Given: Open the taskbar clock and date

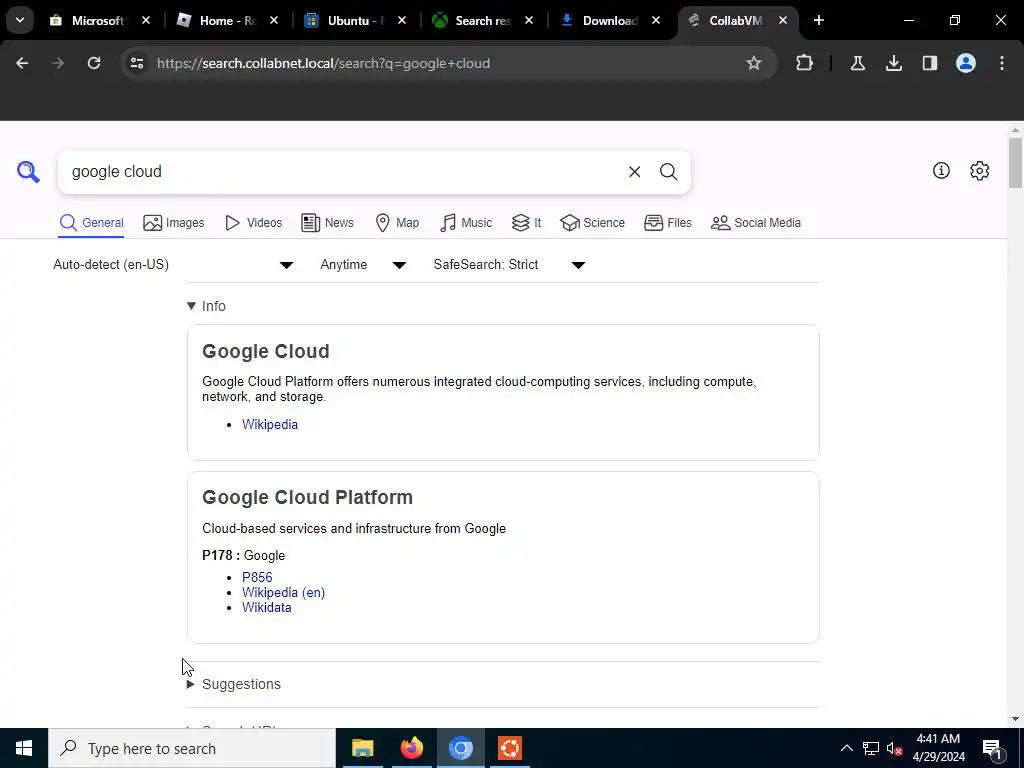Looking at the screenshot, I should point(938,748).
